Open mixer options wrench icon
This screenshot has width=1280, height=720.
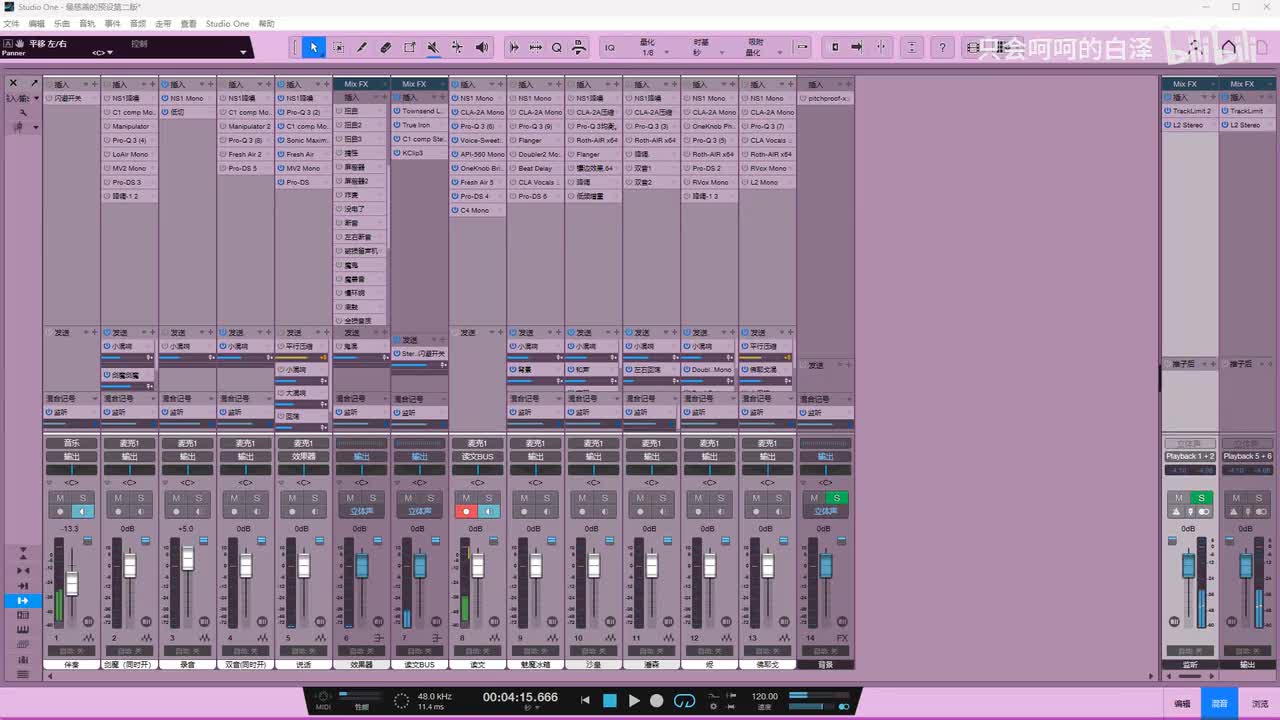[x=23, y=112]
